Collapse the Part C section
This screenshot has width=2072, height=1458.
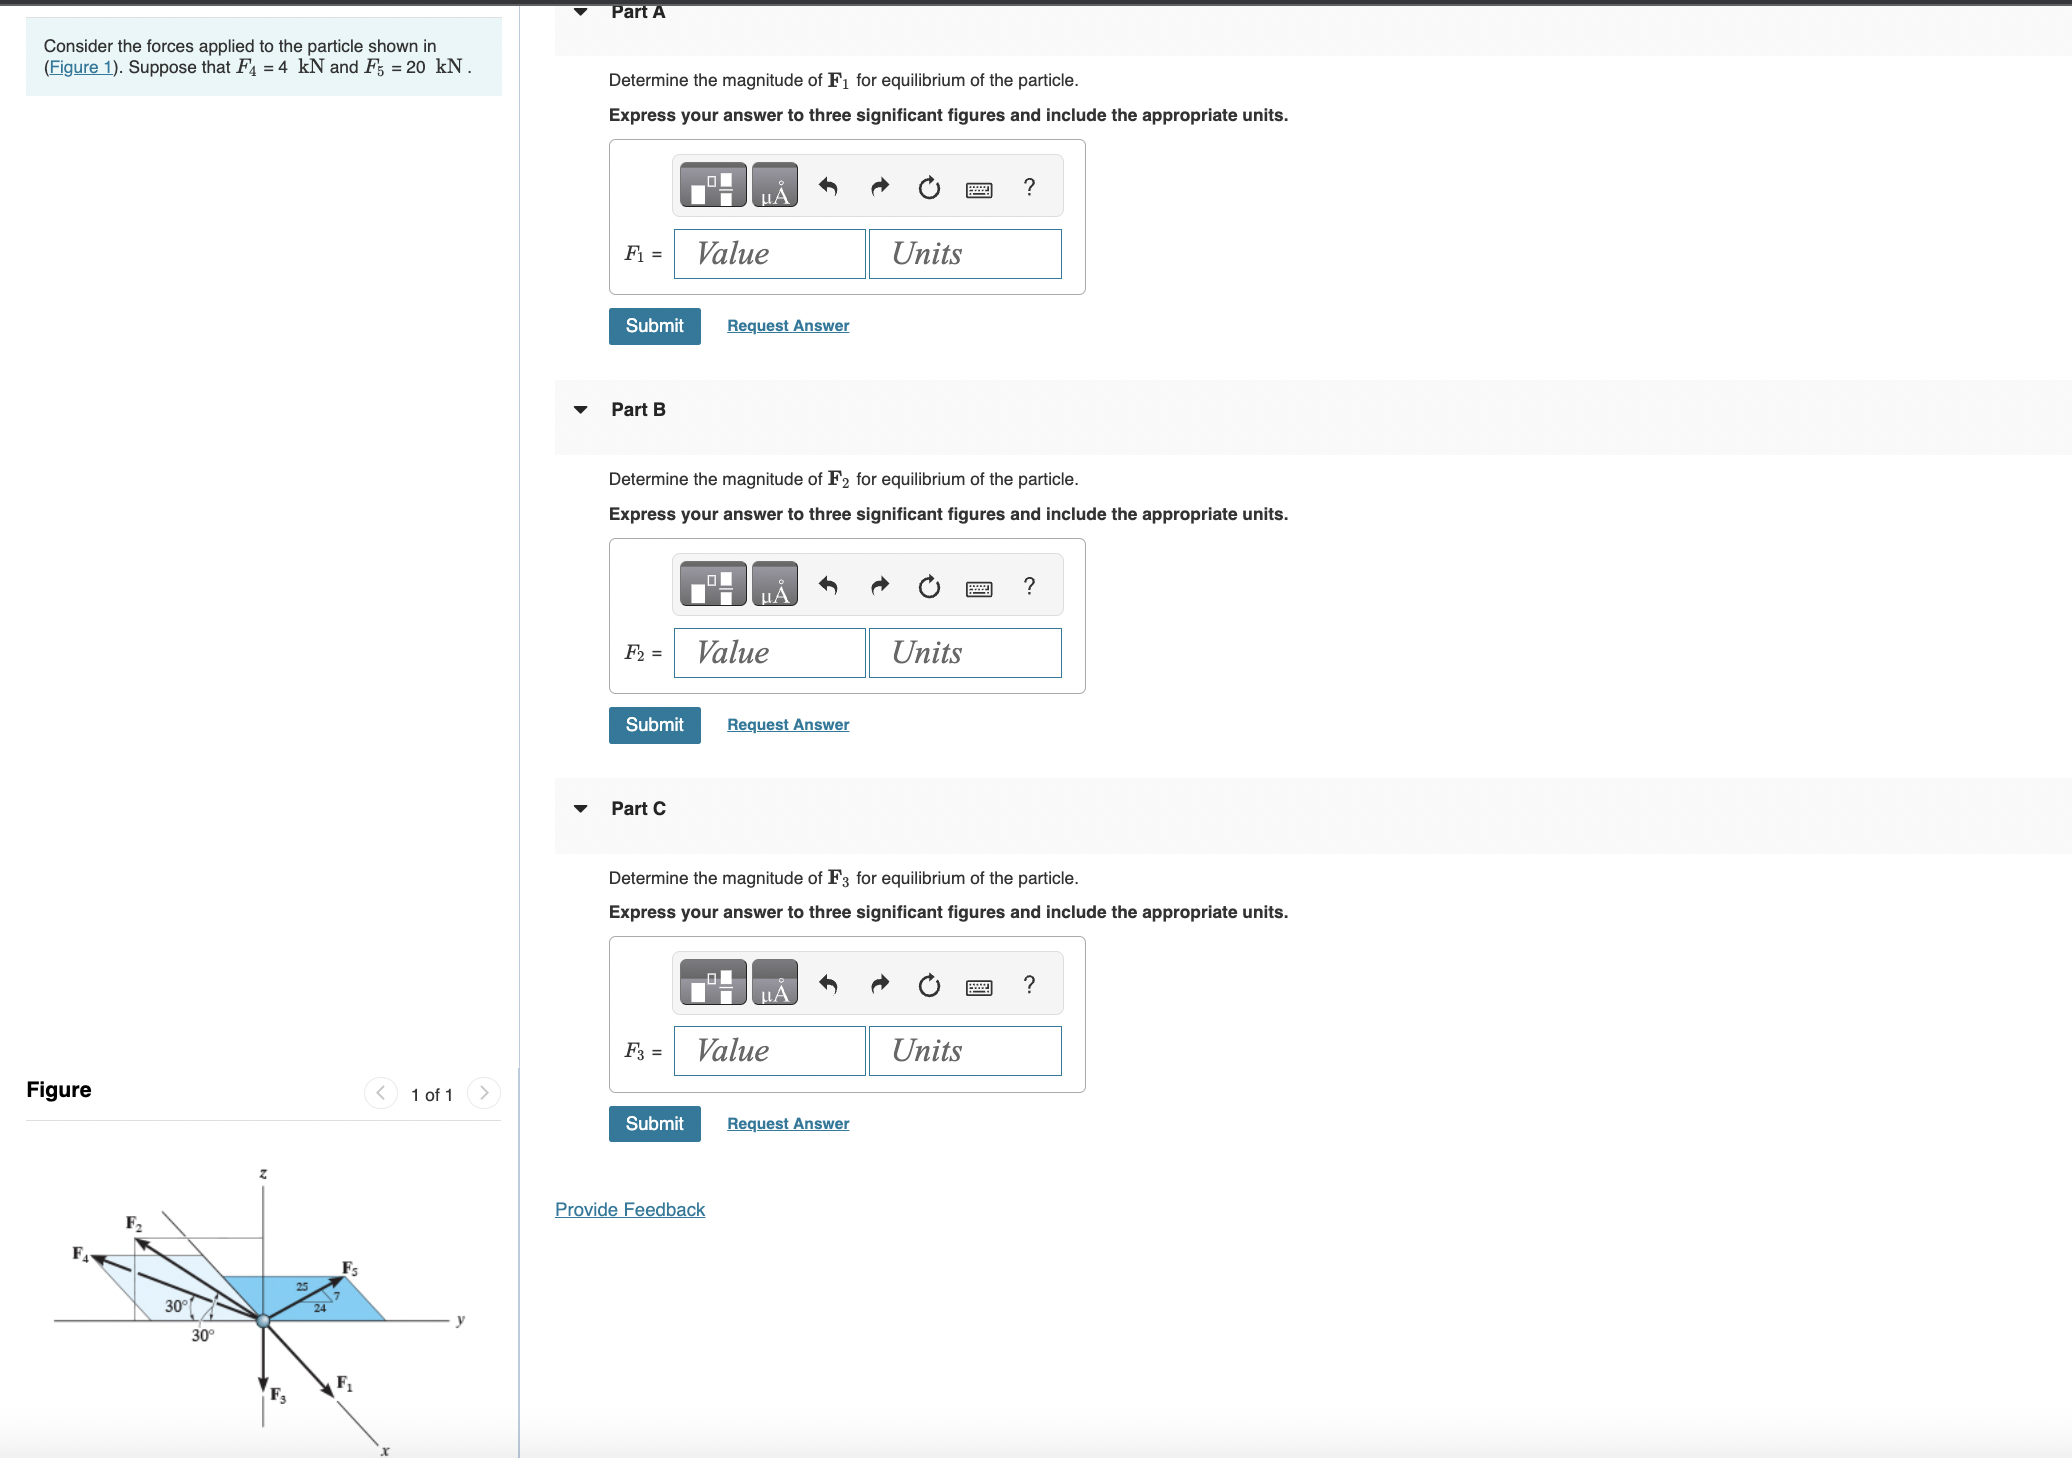click(x=581, y=809)
